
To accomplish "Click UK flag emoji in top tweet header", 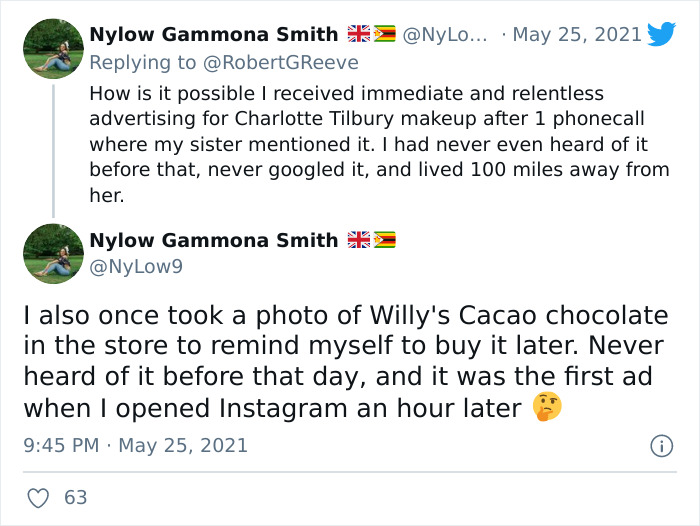I will click(x=359, y=34).
